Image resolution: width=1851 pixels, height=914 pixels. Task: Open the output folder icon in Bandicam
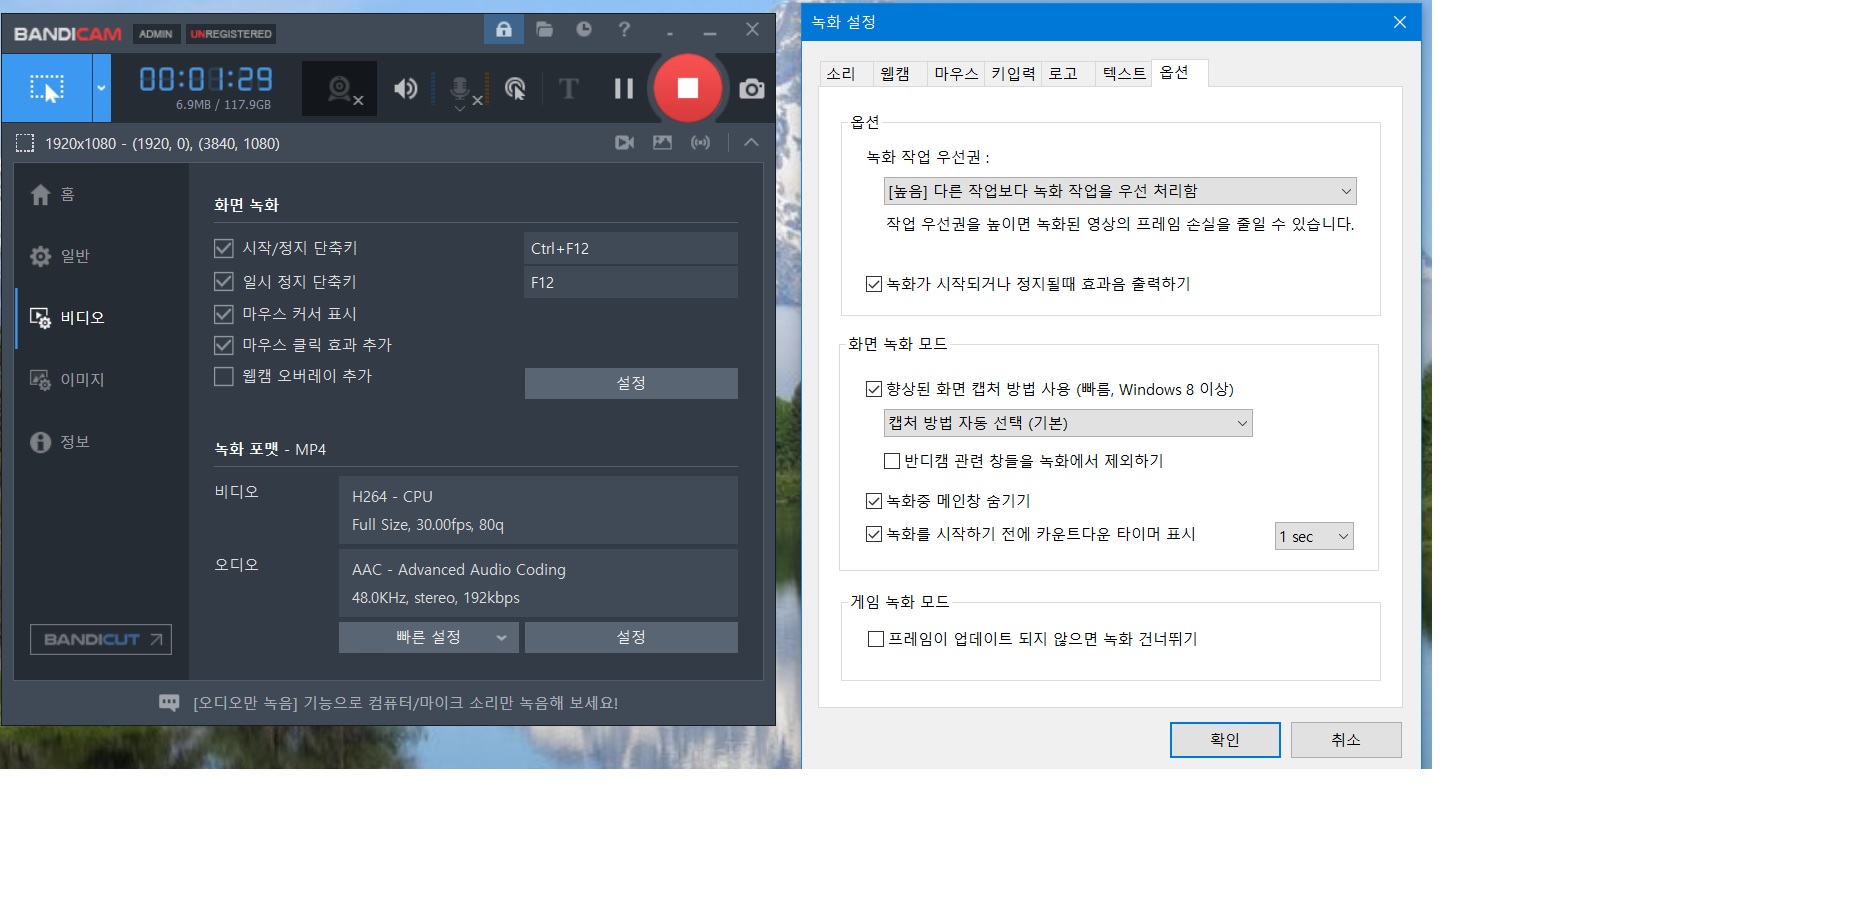[x=544, y=29]
